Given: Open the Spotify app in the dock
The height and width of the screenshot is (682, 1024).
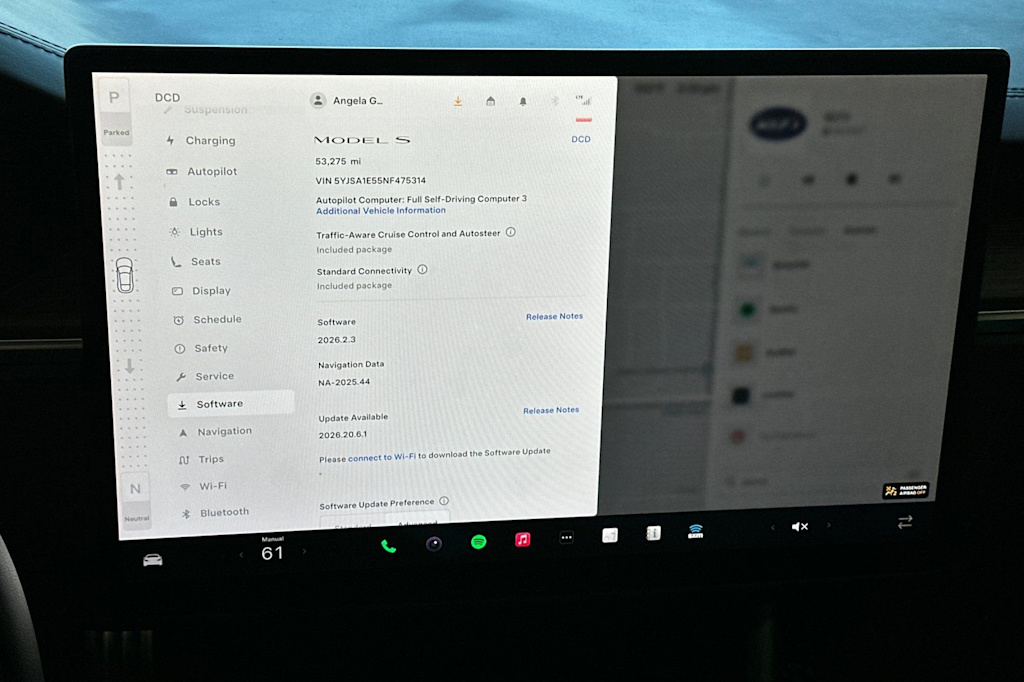Looking at the screenshot, I should point(479,542).
